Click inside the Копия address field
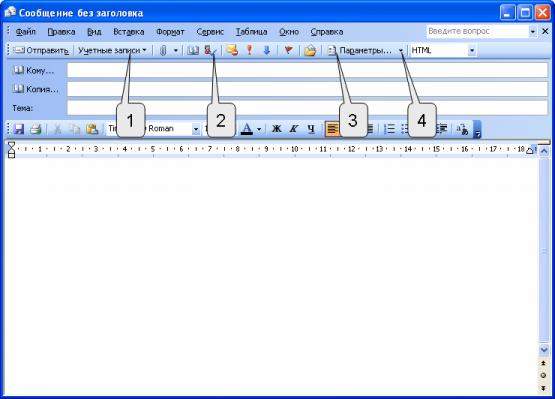Viewport: 555px width, 399px height. pyautogui.click(x=307, y=89)
